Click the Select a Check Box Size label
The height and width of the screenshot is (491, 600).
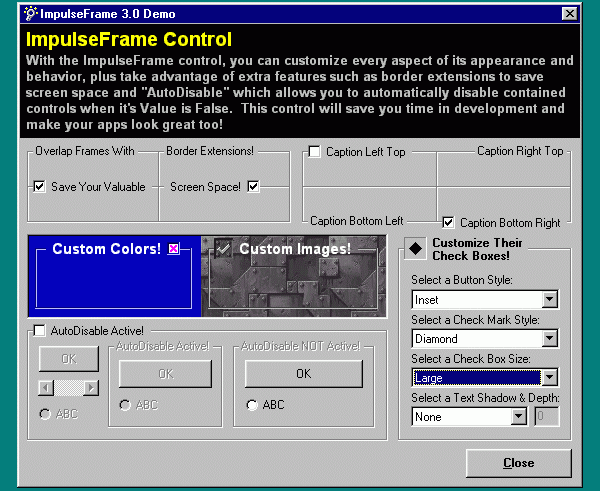[x=471, y=359]
